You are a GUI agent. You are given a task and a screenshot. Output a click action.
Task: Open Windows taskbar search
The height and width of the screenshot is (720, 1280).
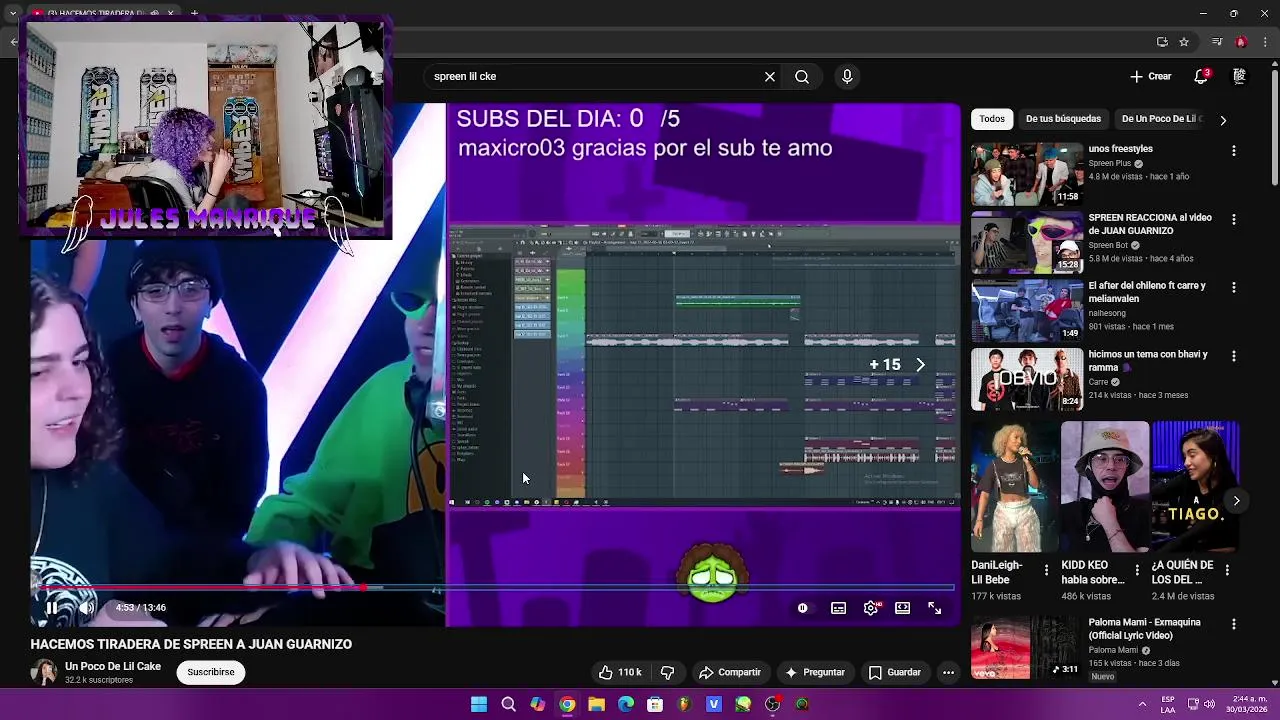tap(508, 704)
